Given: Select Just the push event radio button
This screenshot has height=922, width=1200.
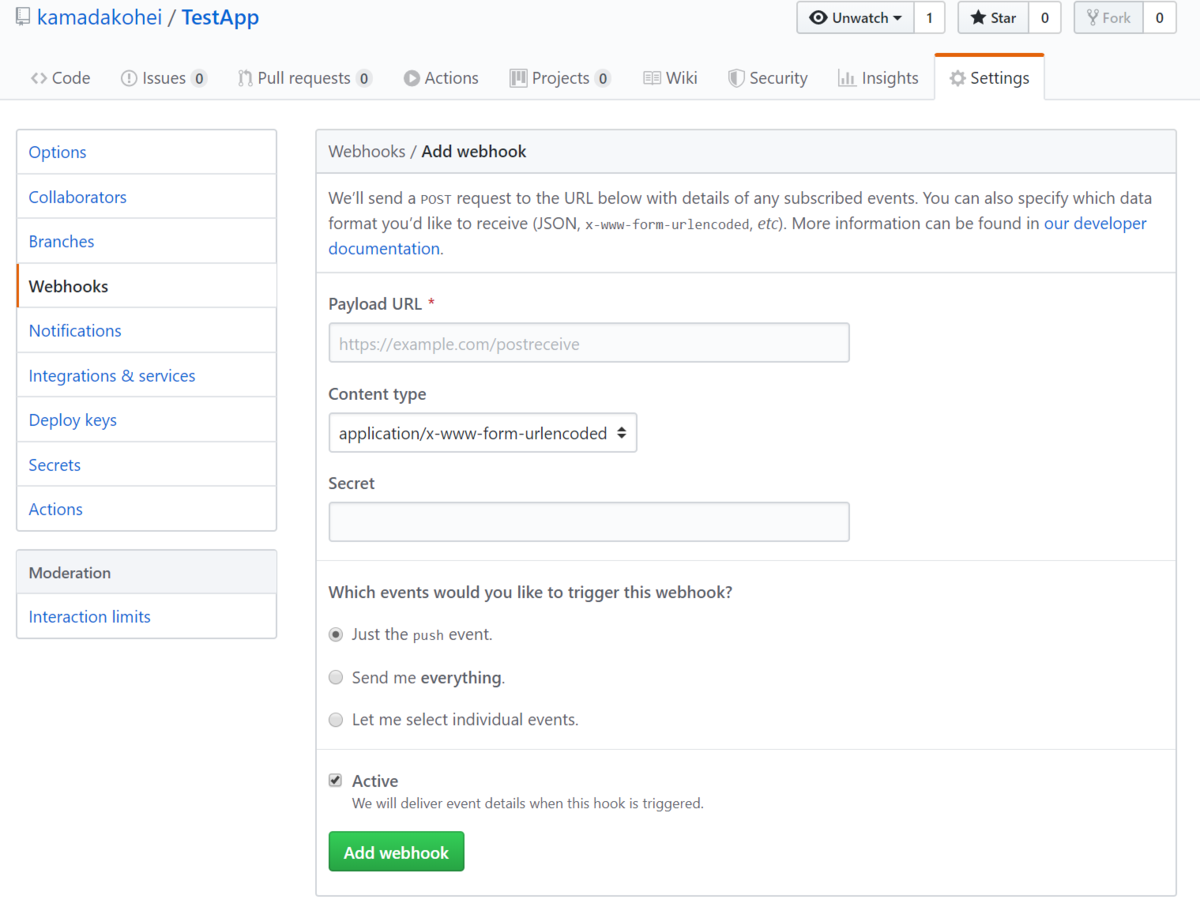Looking at the screenshot, I should point(336,634).
